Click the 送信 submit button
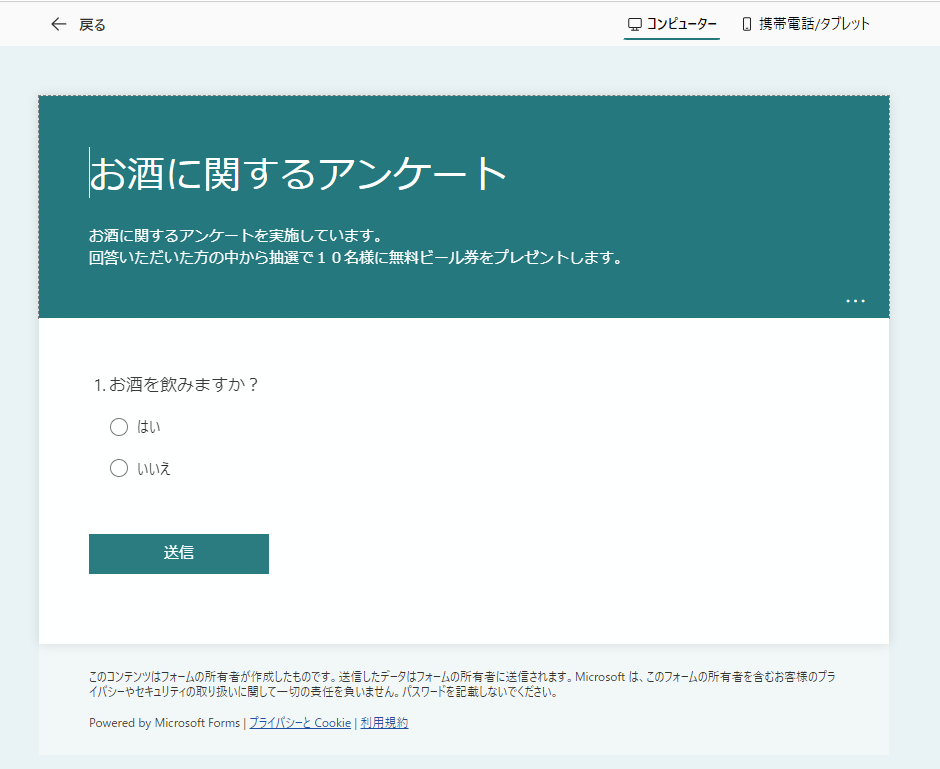The height and width of the screenshot is (769, 940). [x=179, y=554]
